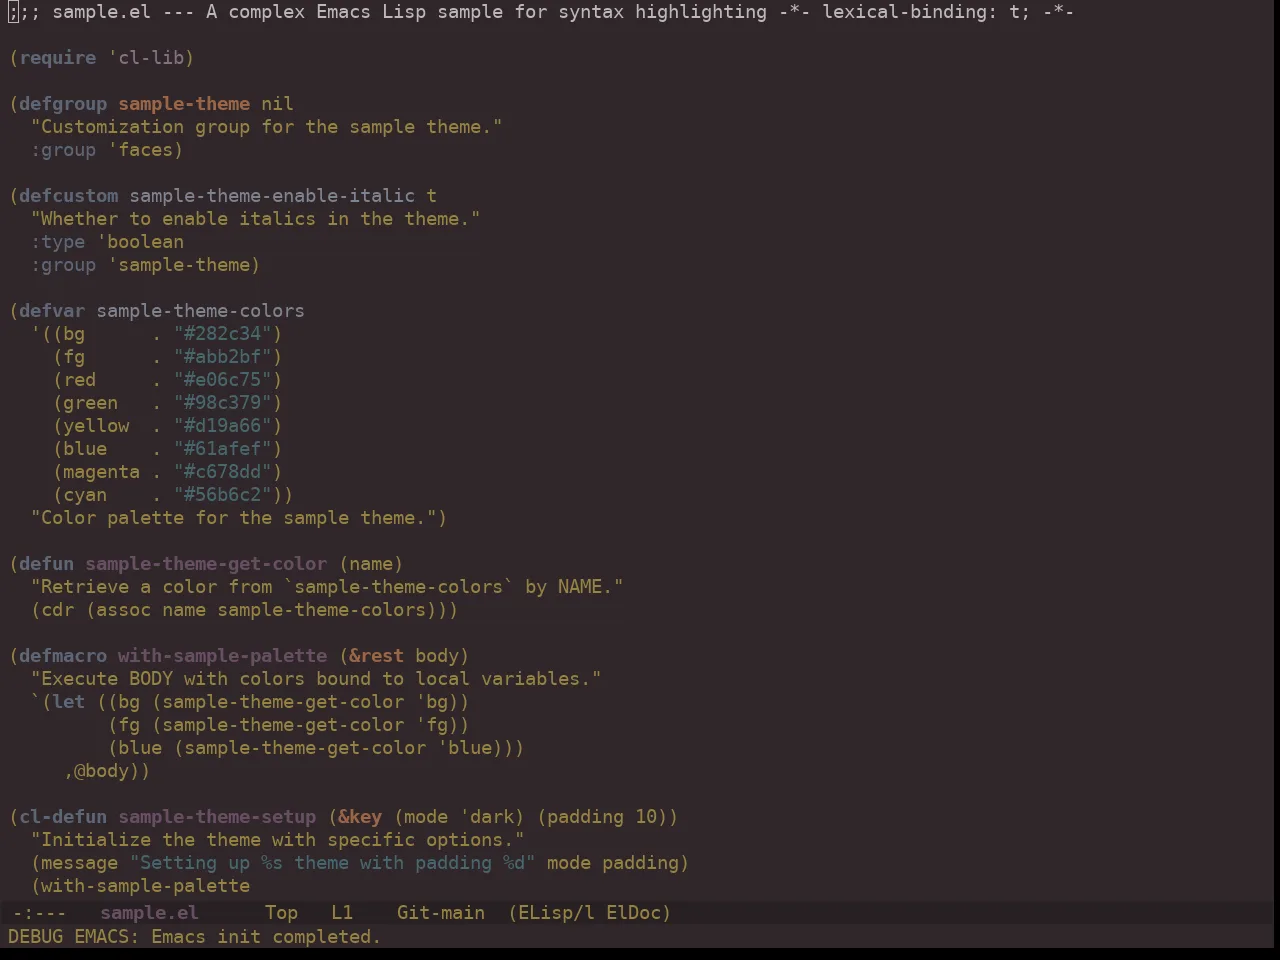Viewport: 1280px width, 960px height.
Task: Click the &key parameter keyword
Action: click(x=360, y=817)
